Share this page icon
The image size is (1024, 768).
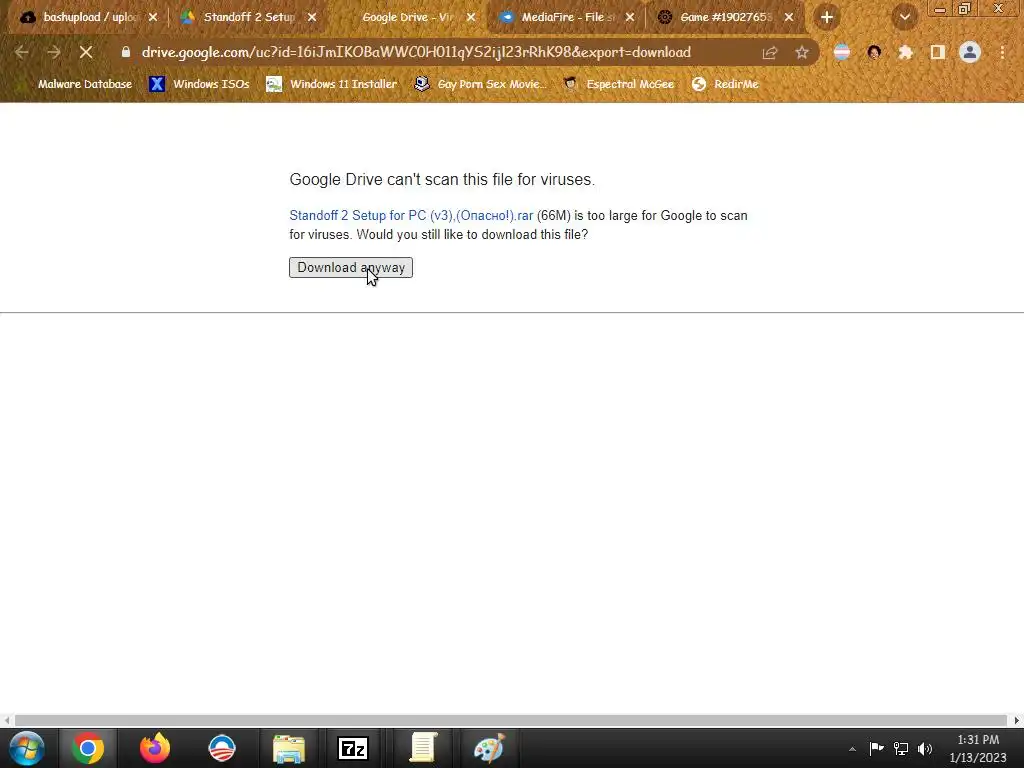coord(770,52)
